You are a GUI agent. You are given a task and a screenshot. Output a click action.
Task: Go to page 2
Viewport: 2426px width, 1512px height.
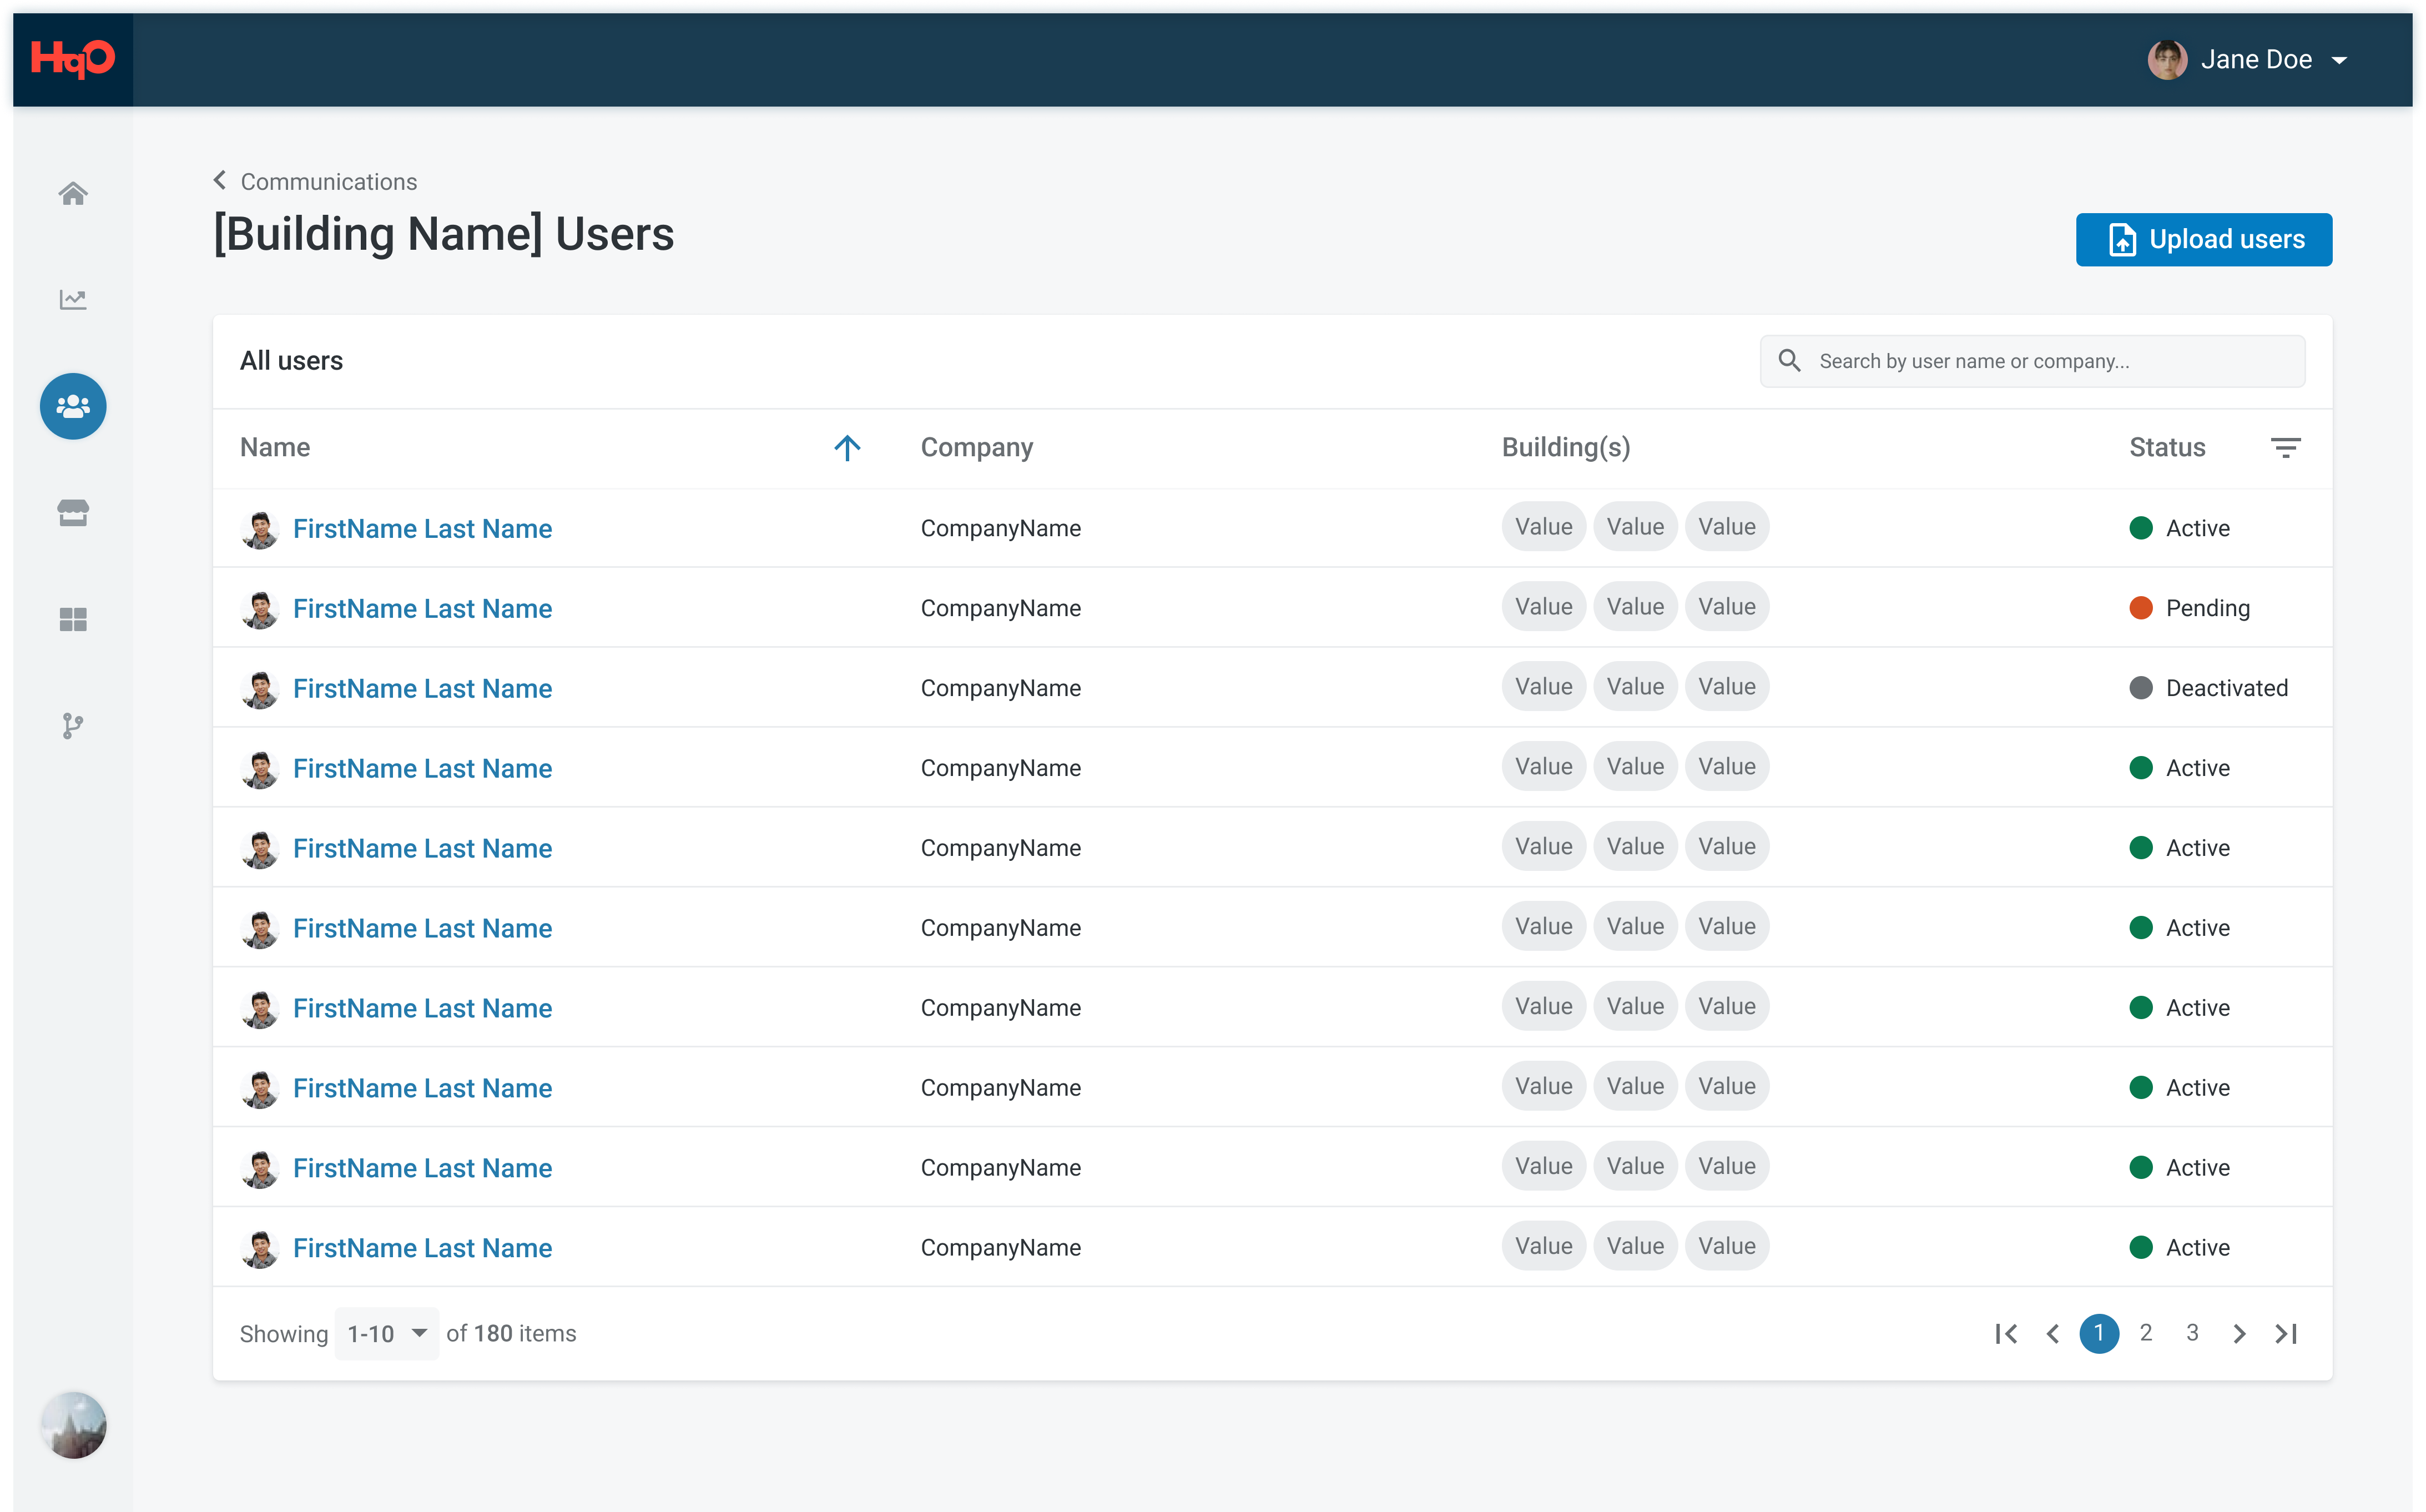point(2145,1332)
